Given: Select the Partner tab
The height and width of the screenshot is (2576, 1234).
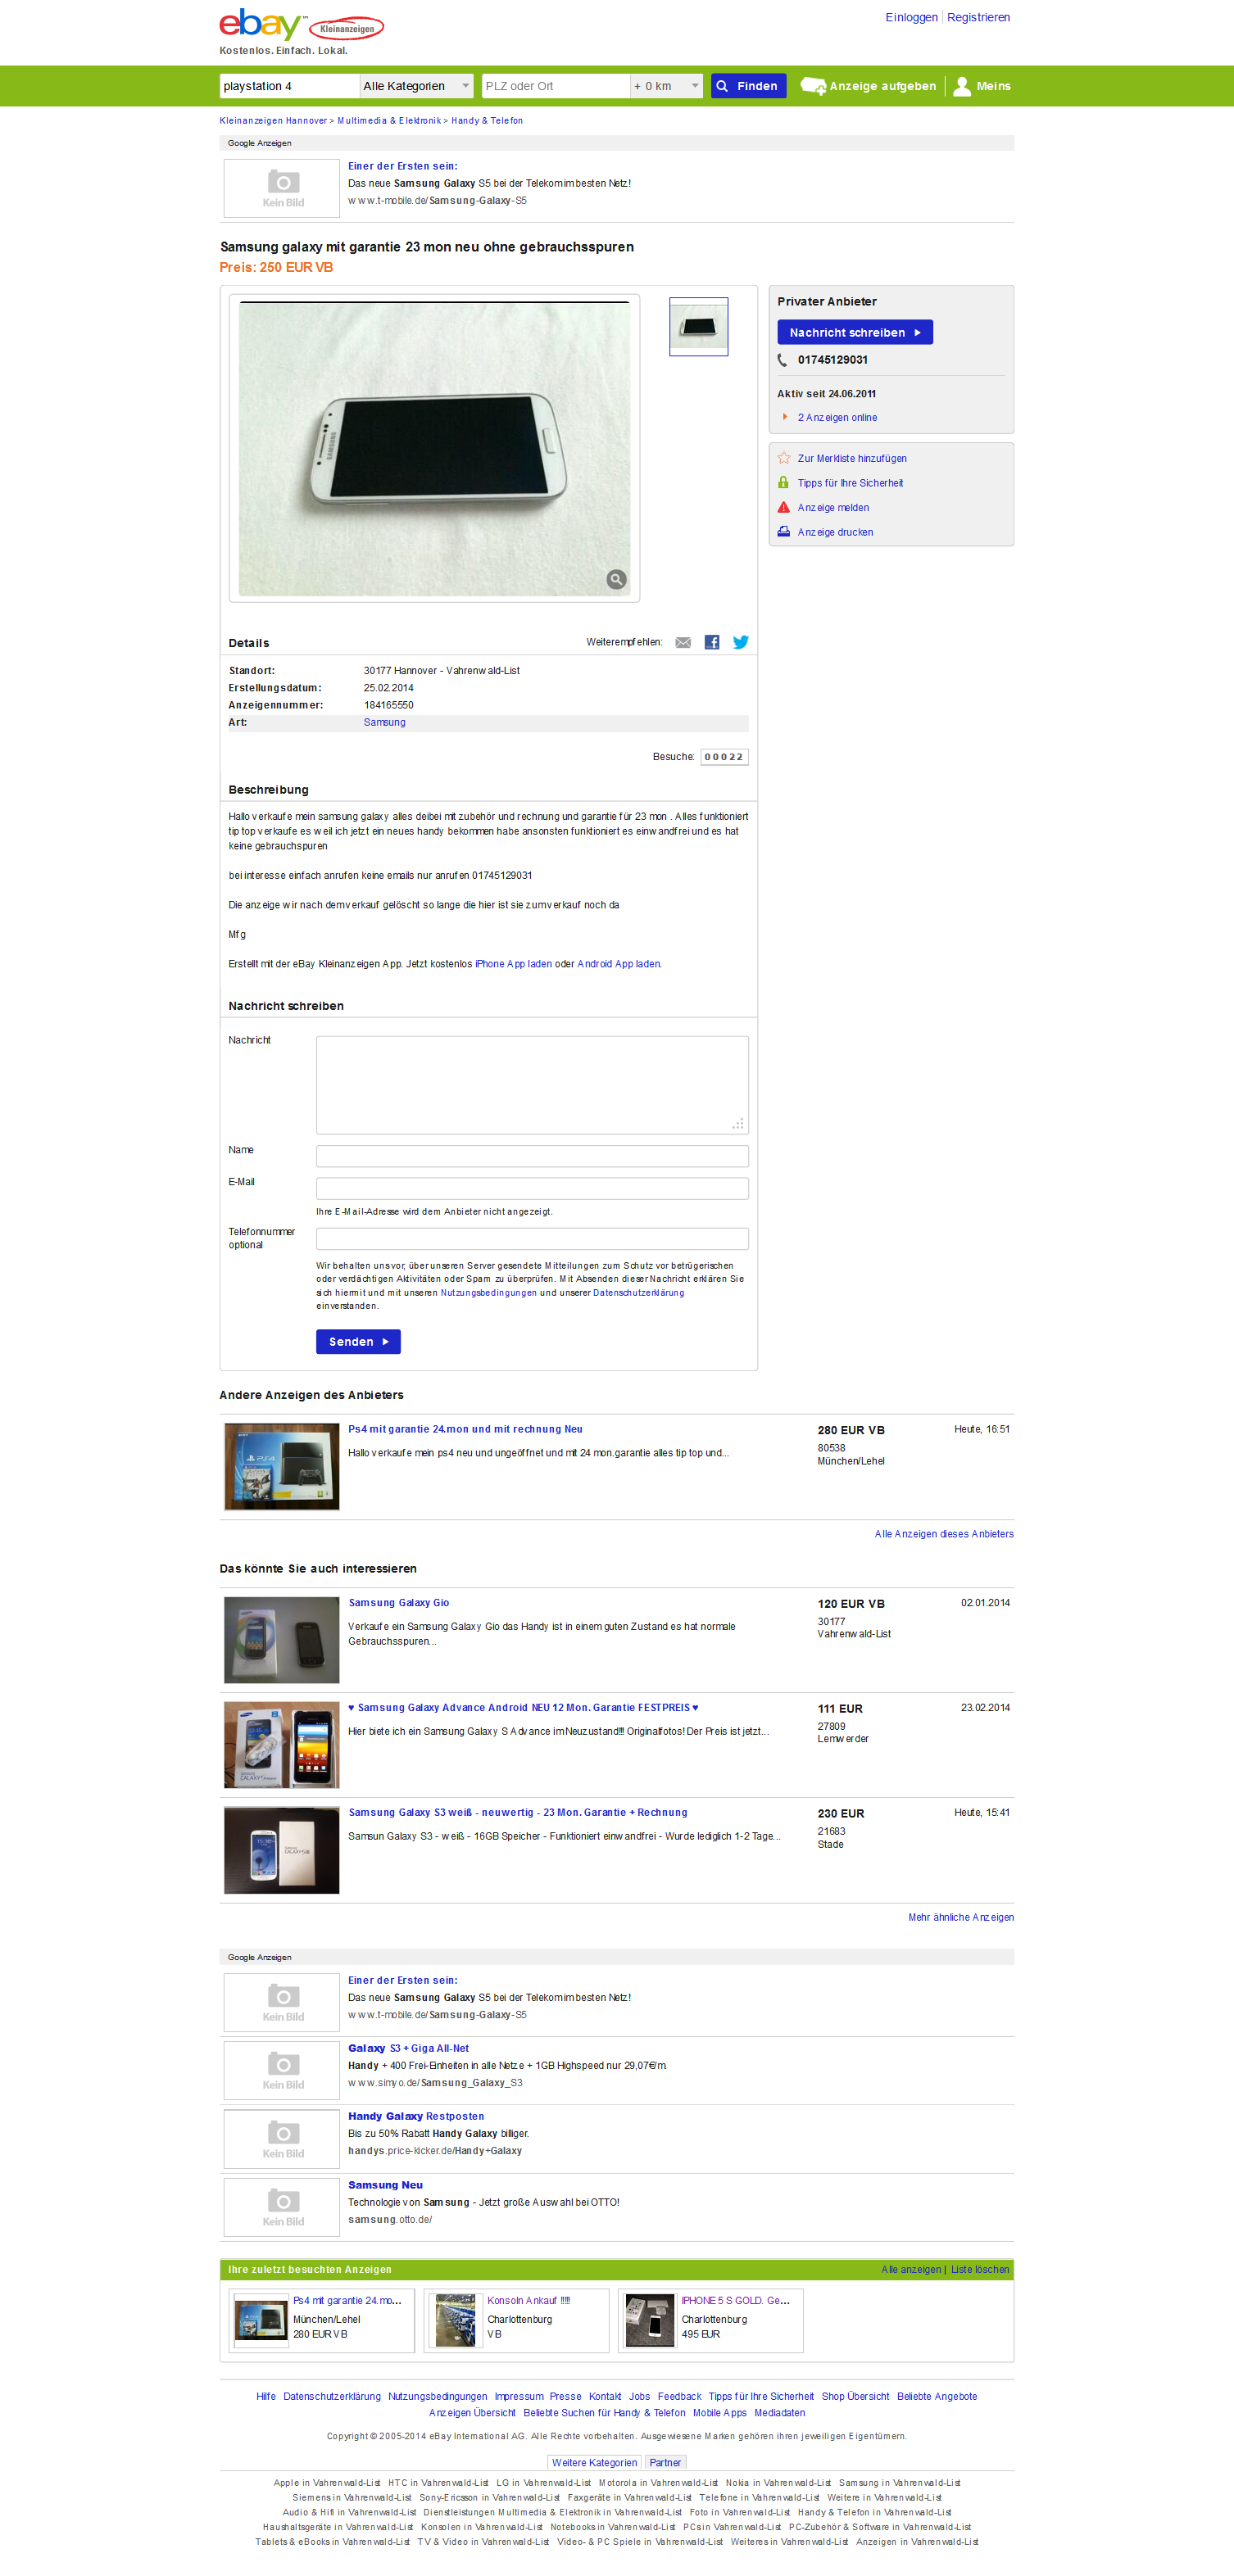Looking at the screenshot, I should [665, 2463].
